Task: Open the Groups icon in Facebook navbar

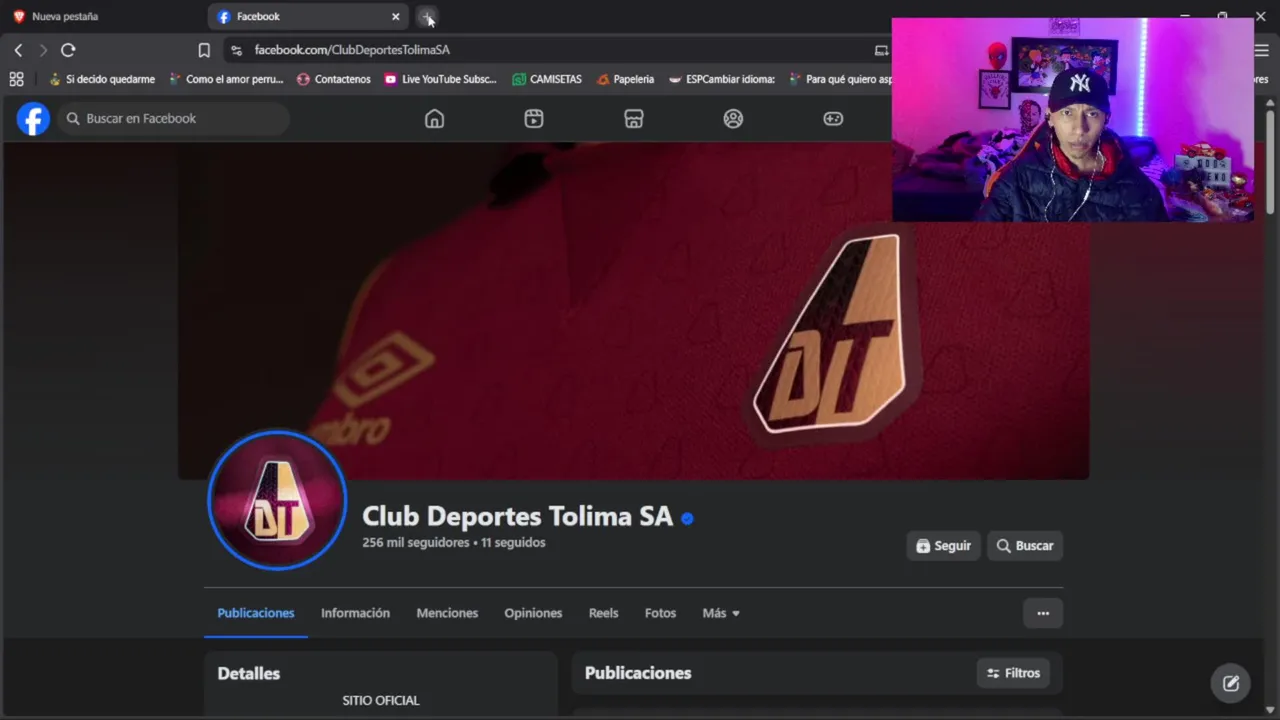Action: pyautogui.click(x=733, y=119)
